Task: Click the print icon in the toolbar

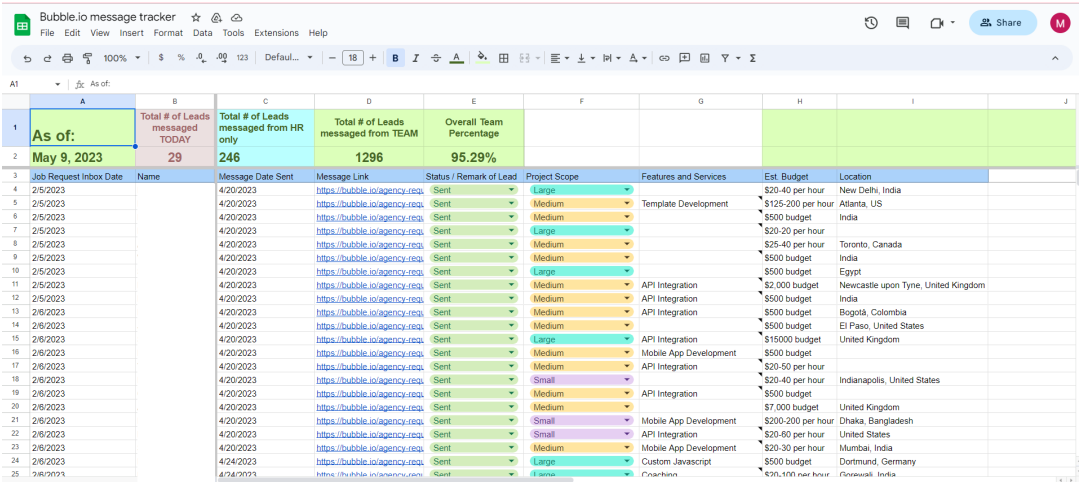Action: pyautogui.click(x=67, y=58)
